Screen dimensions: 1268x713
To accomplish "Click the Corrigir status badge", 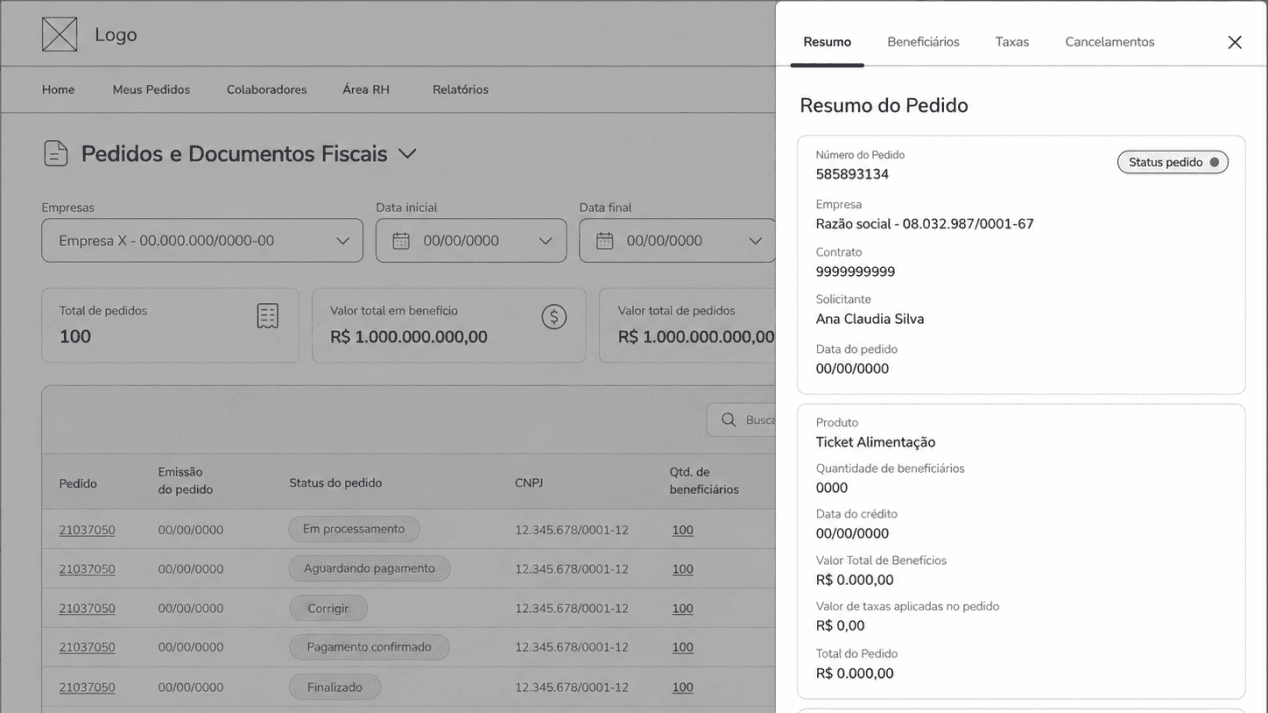I will point(329,608).
